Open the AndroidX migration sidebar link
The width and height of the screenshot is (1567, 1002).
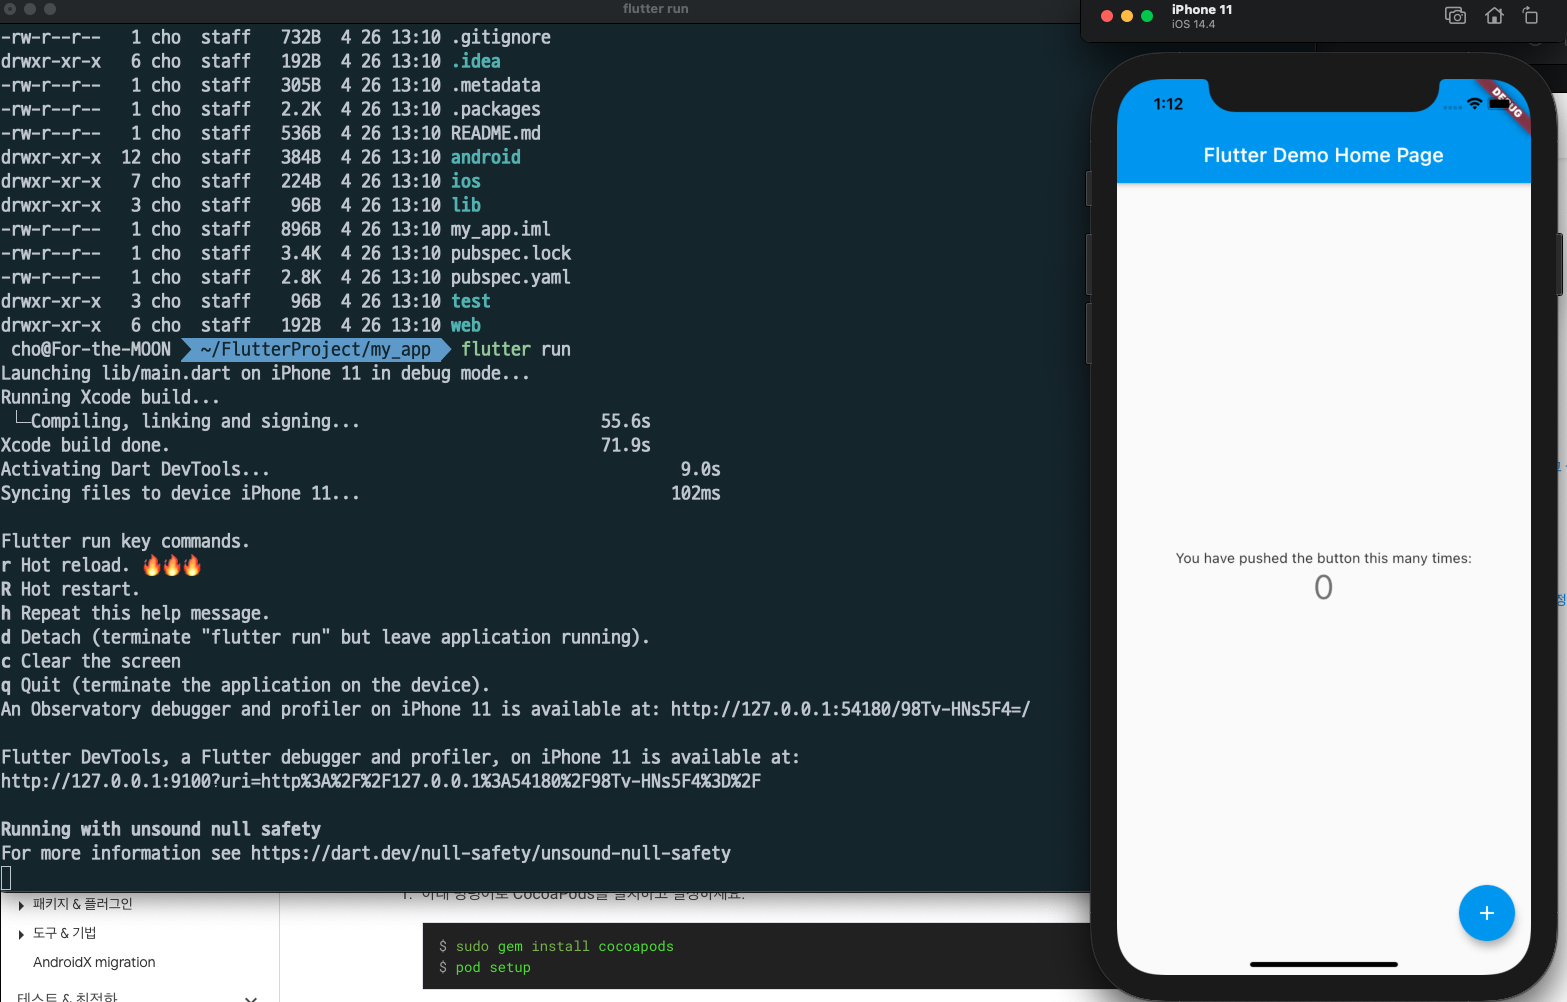(x=94, y=962)
